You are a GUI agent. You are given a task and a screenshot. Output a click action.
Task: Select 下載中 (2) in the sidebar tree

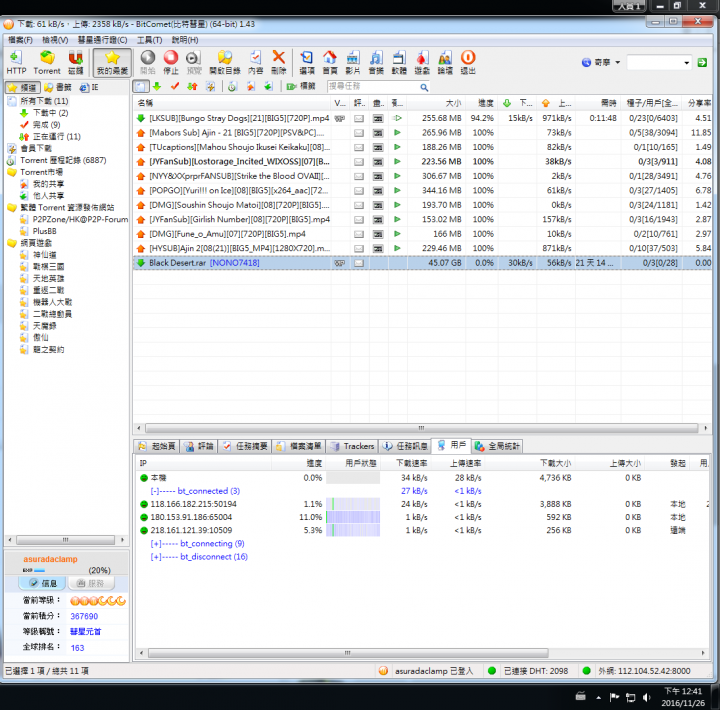coord(50,113)
